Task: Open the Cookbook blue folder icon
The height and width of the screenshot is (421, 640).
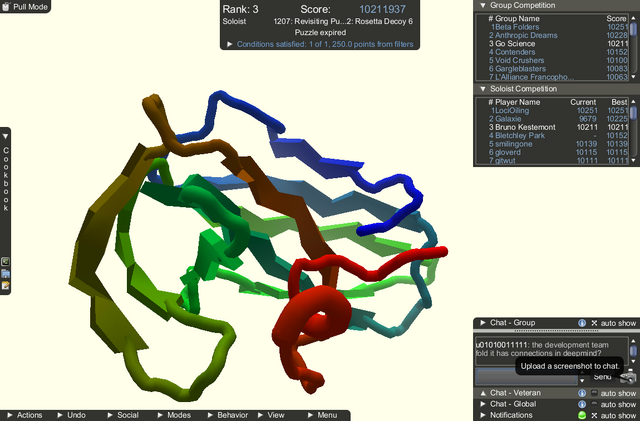Action: (x=5, y=274)
